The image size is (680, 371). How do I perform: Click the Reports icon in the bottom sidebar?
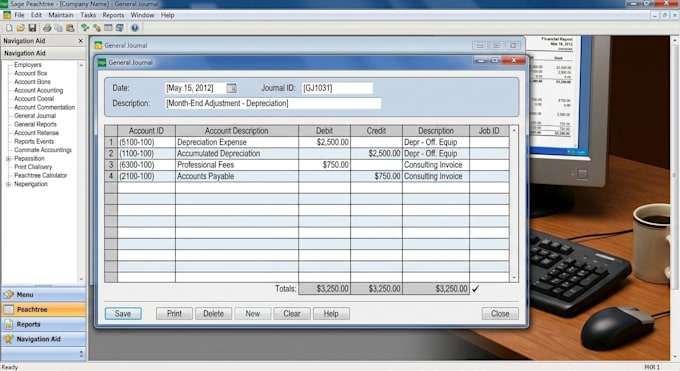tap(9, 324)
